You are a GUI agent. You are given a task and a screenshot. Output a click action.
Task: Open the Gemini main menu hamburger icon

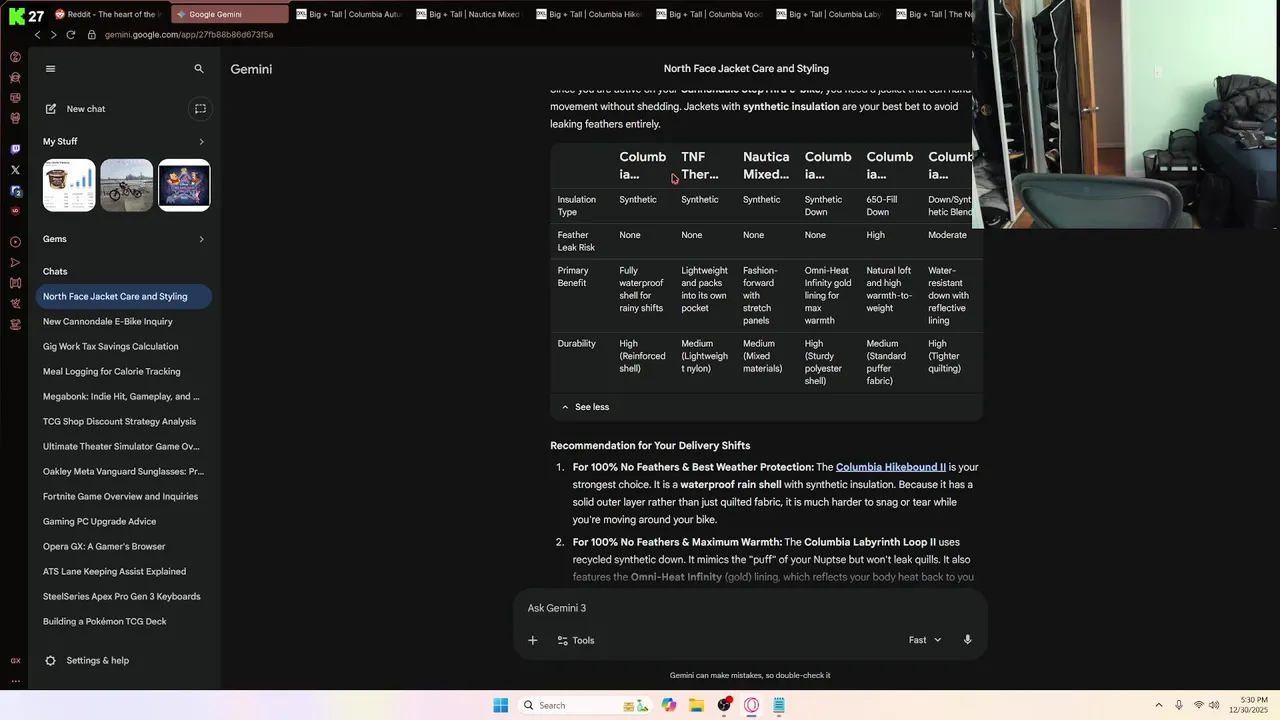coord(51,69)
